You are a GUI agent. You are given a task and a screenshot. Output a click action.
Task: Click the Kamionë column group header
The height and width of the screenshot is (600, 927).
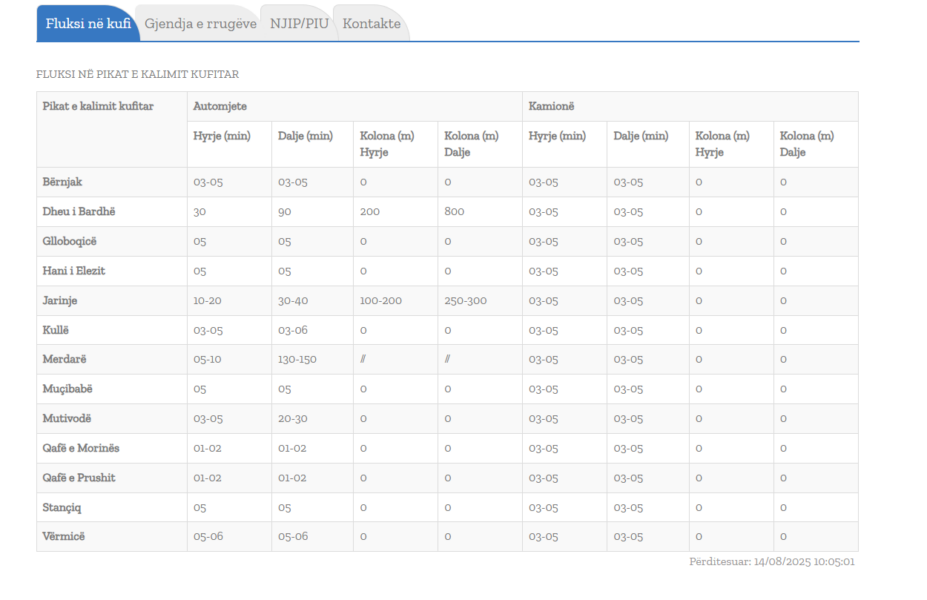pos(551,106)
